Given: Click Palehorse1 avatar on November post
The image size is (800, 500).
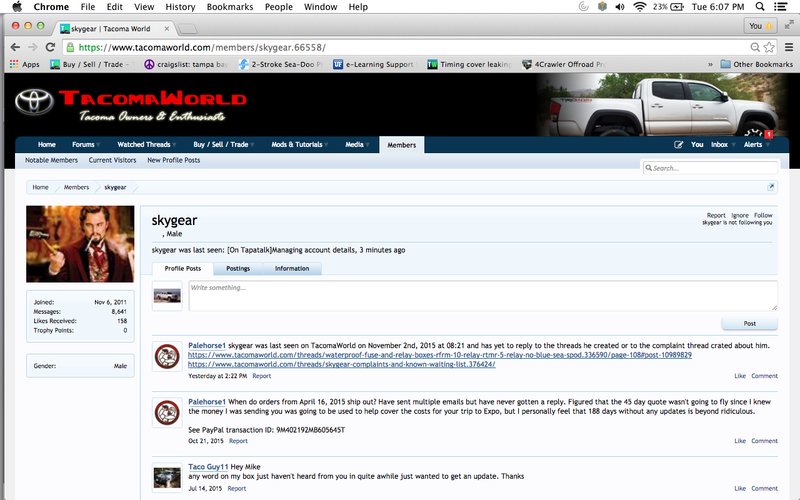Looking at the screenshot, I should coord(167,356).
